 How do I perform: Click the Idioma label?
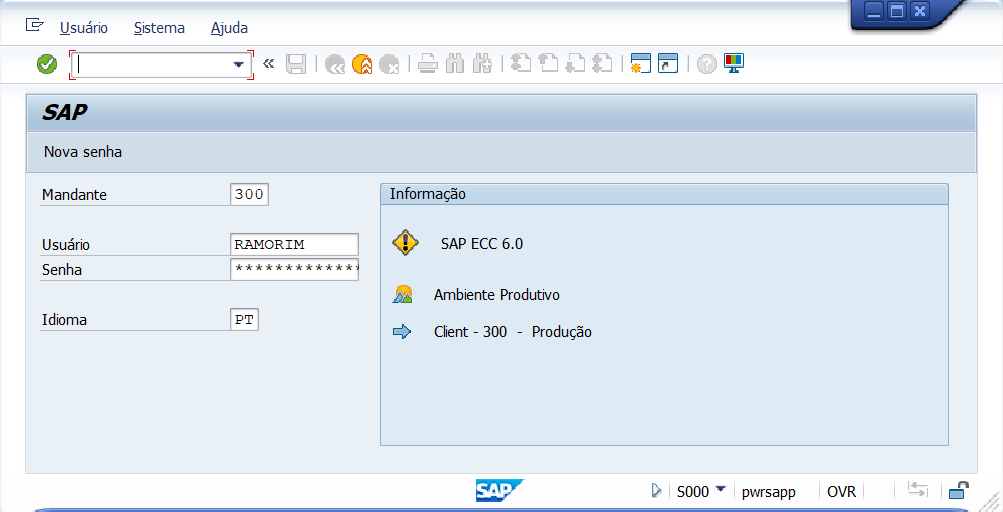64,320
